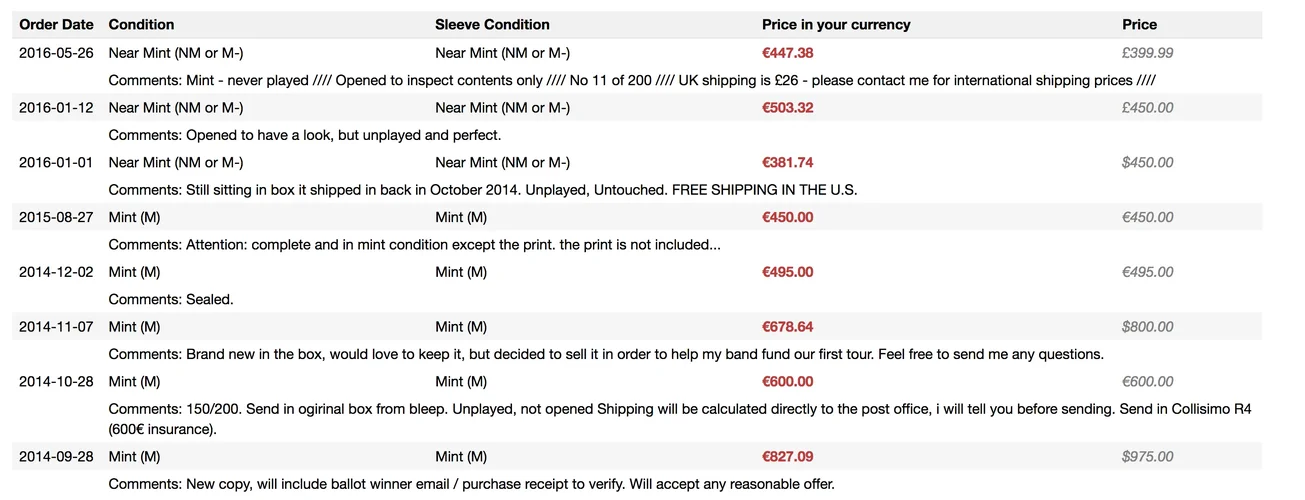Click the $975.00 original price
1305x500 pixels.
click(x=1148, y=456)
